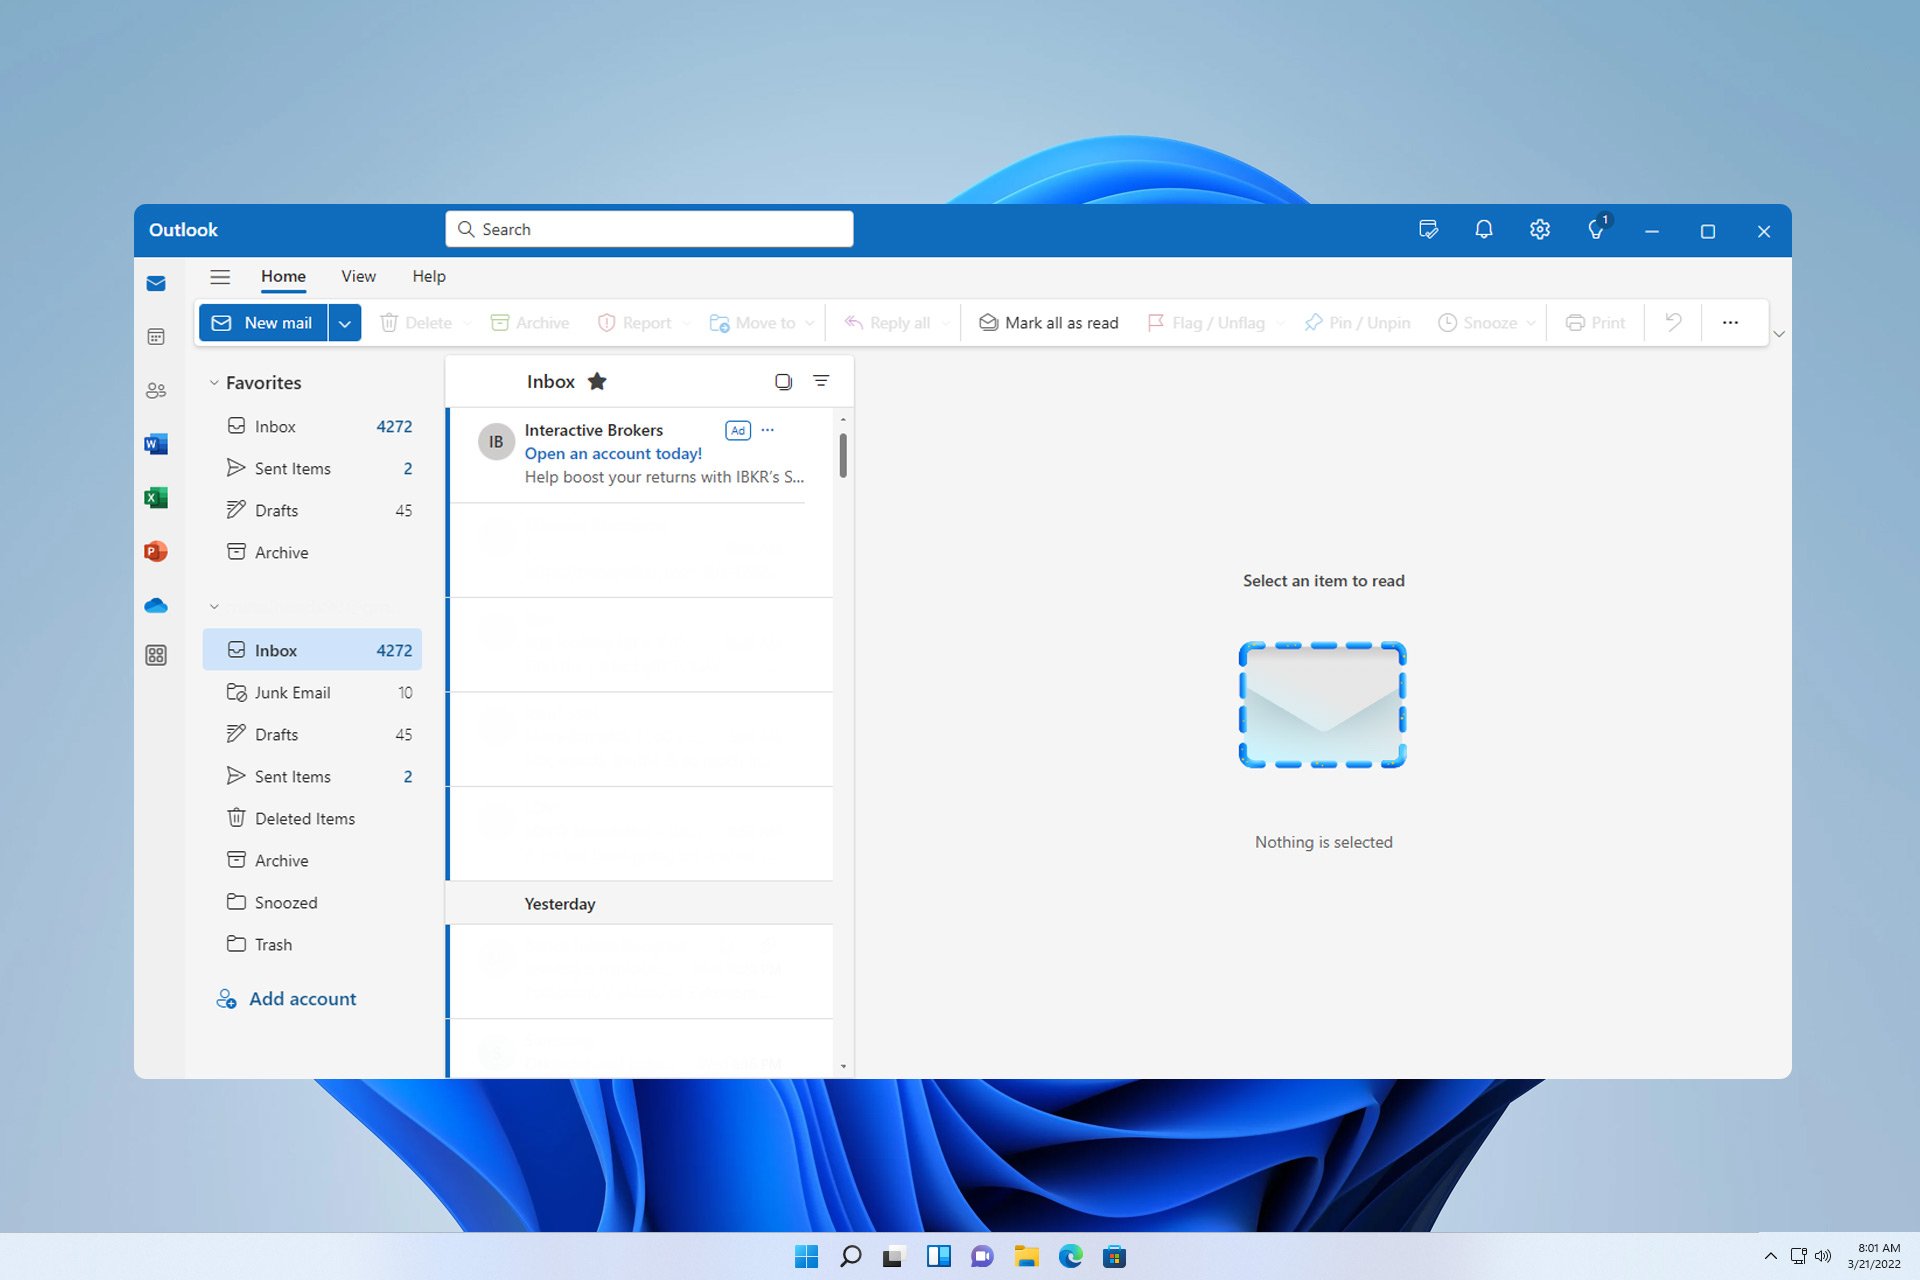1920x1280 pixels.
Task: Open the notifications bell
Action: click(1484, 230)
